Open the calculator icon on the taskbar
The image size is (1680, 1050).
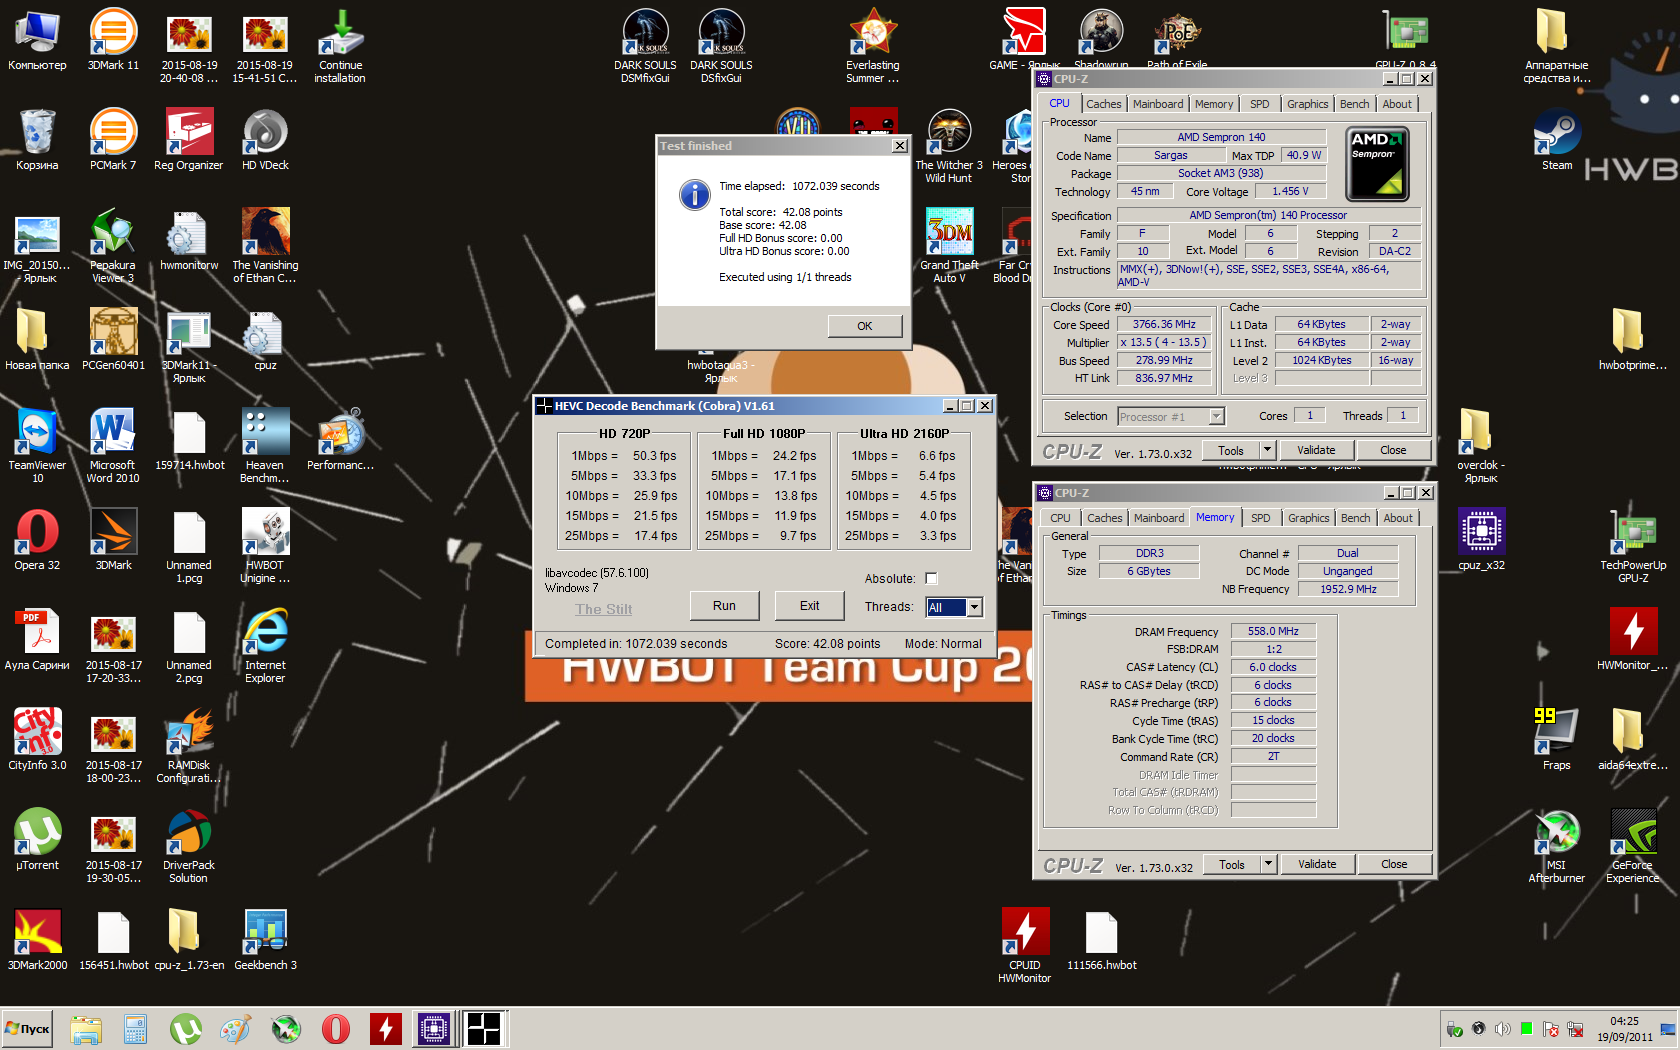pos(135,1029)
